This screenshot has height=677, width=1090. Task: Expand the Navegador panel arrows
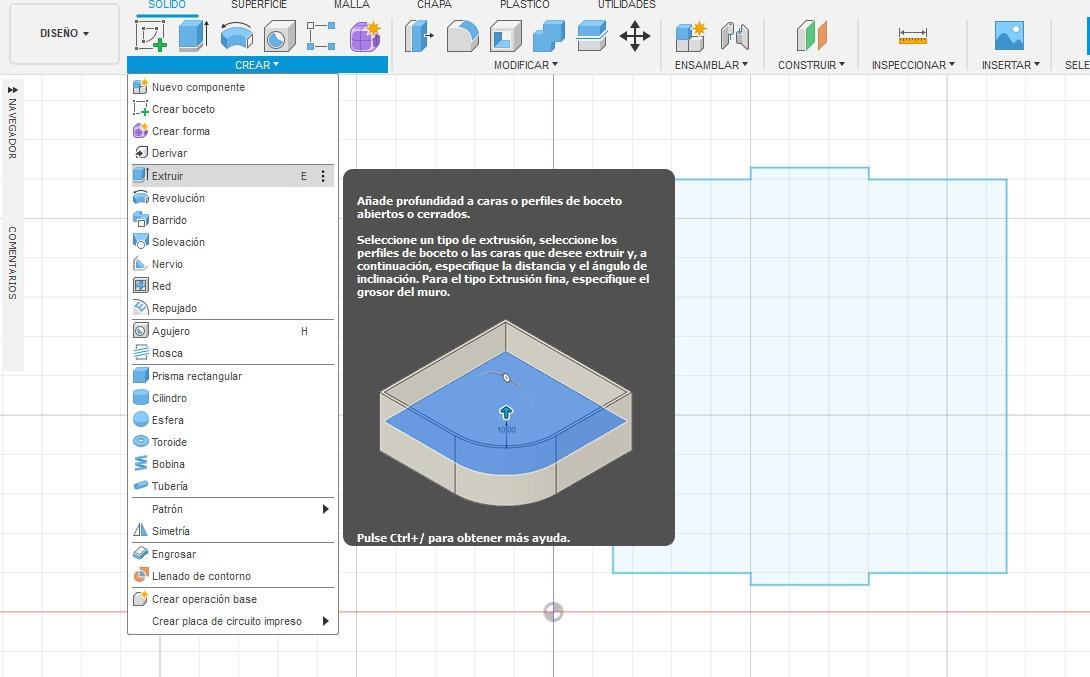coord(13,90)
